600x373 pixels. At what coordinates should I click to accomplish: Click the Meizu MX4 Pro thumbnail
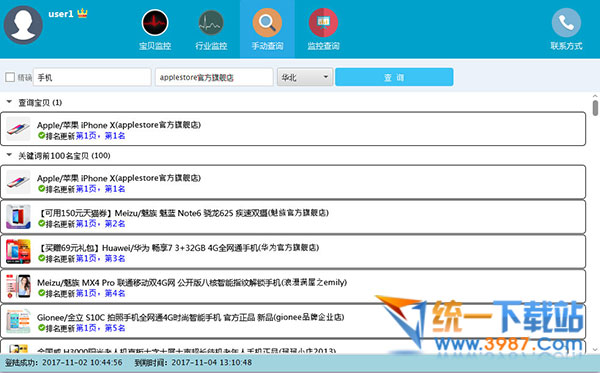click(18, 286)
